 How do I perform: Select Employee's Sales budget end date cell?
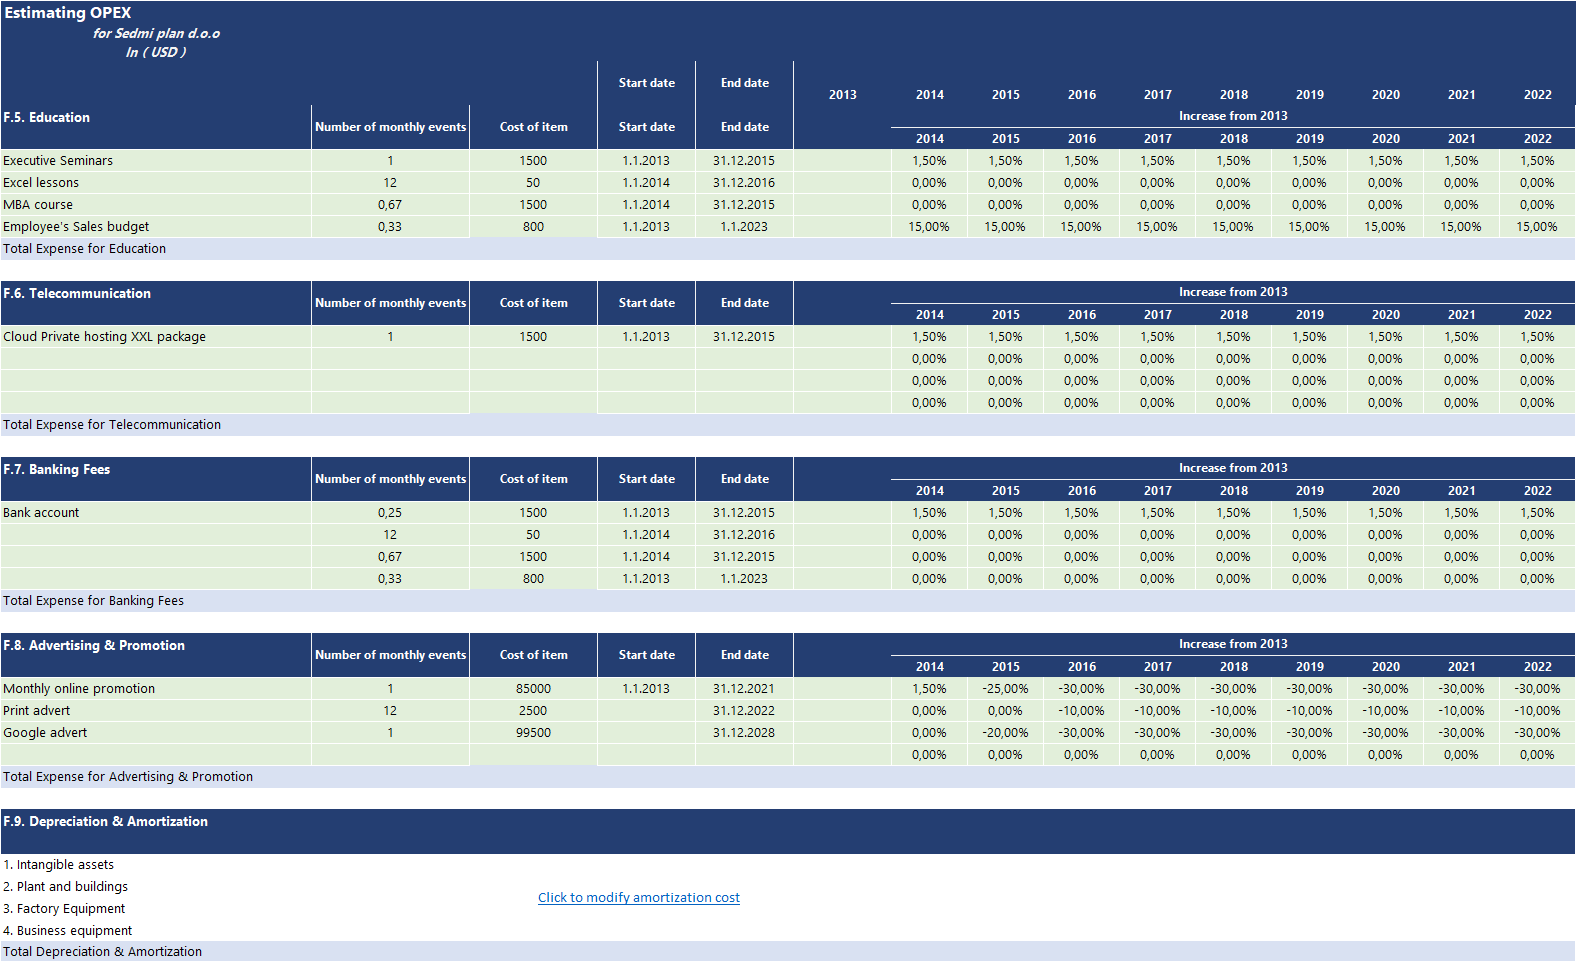click(744, 227)
